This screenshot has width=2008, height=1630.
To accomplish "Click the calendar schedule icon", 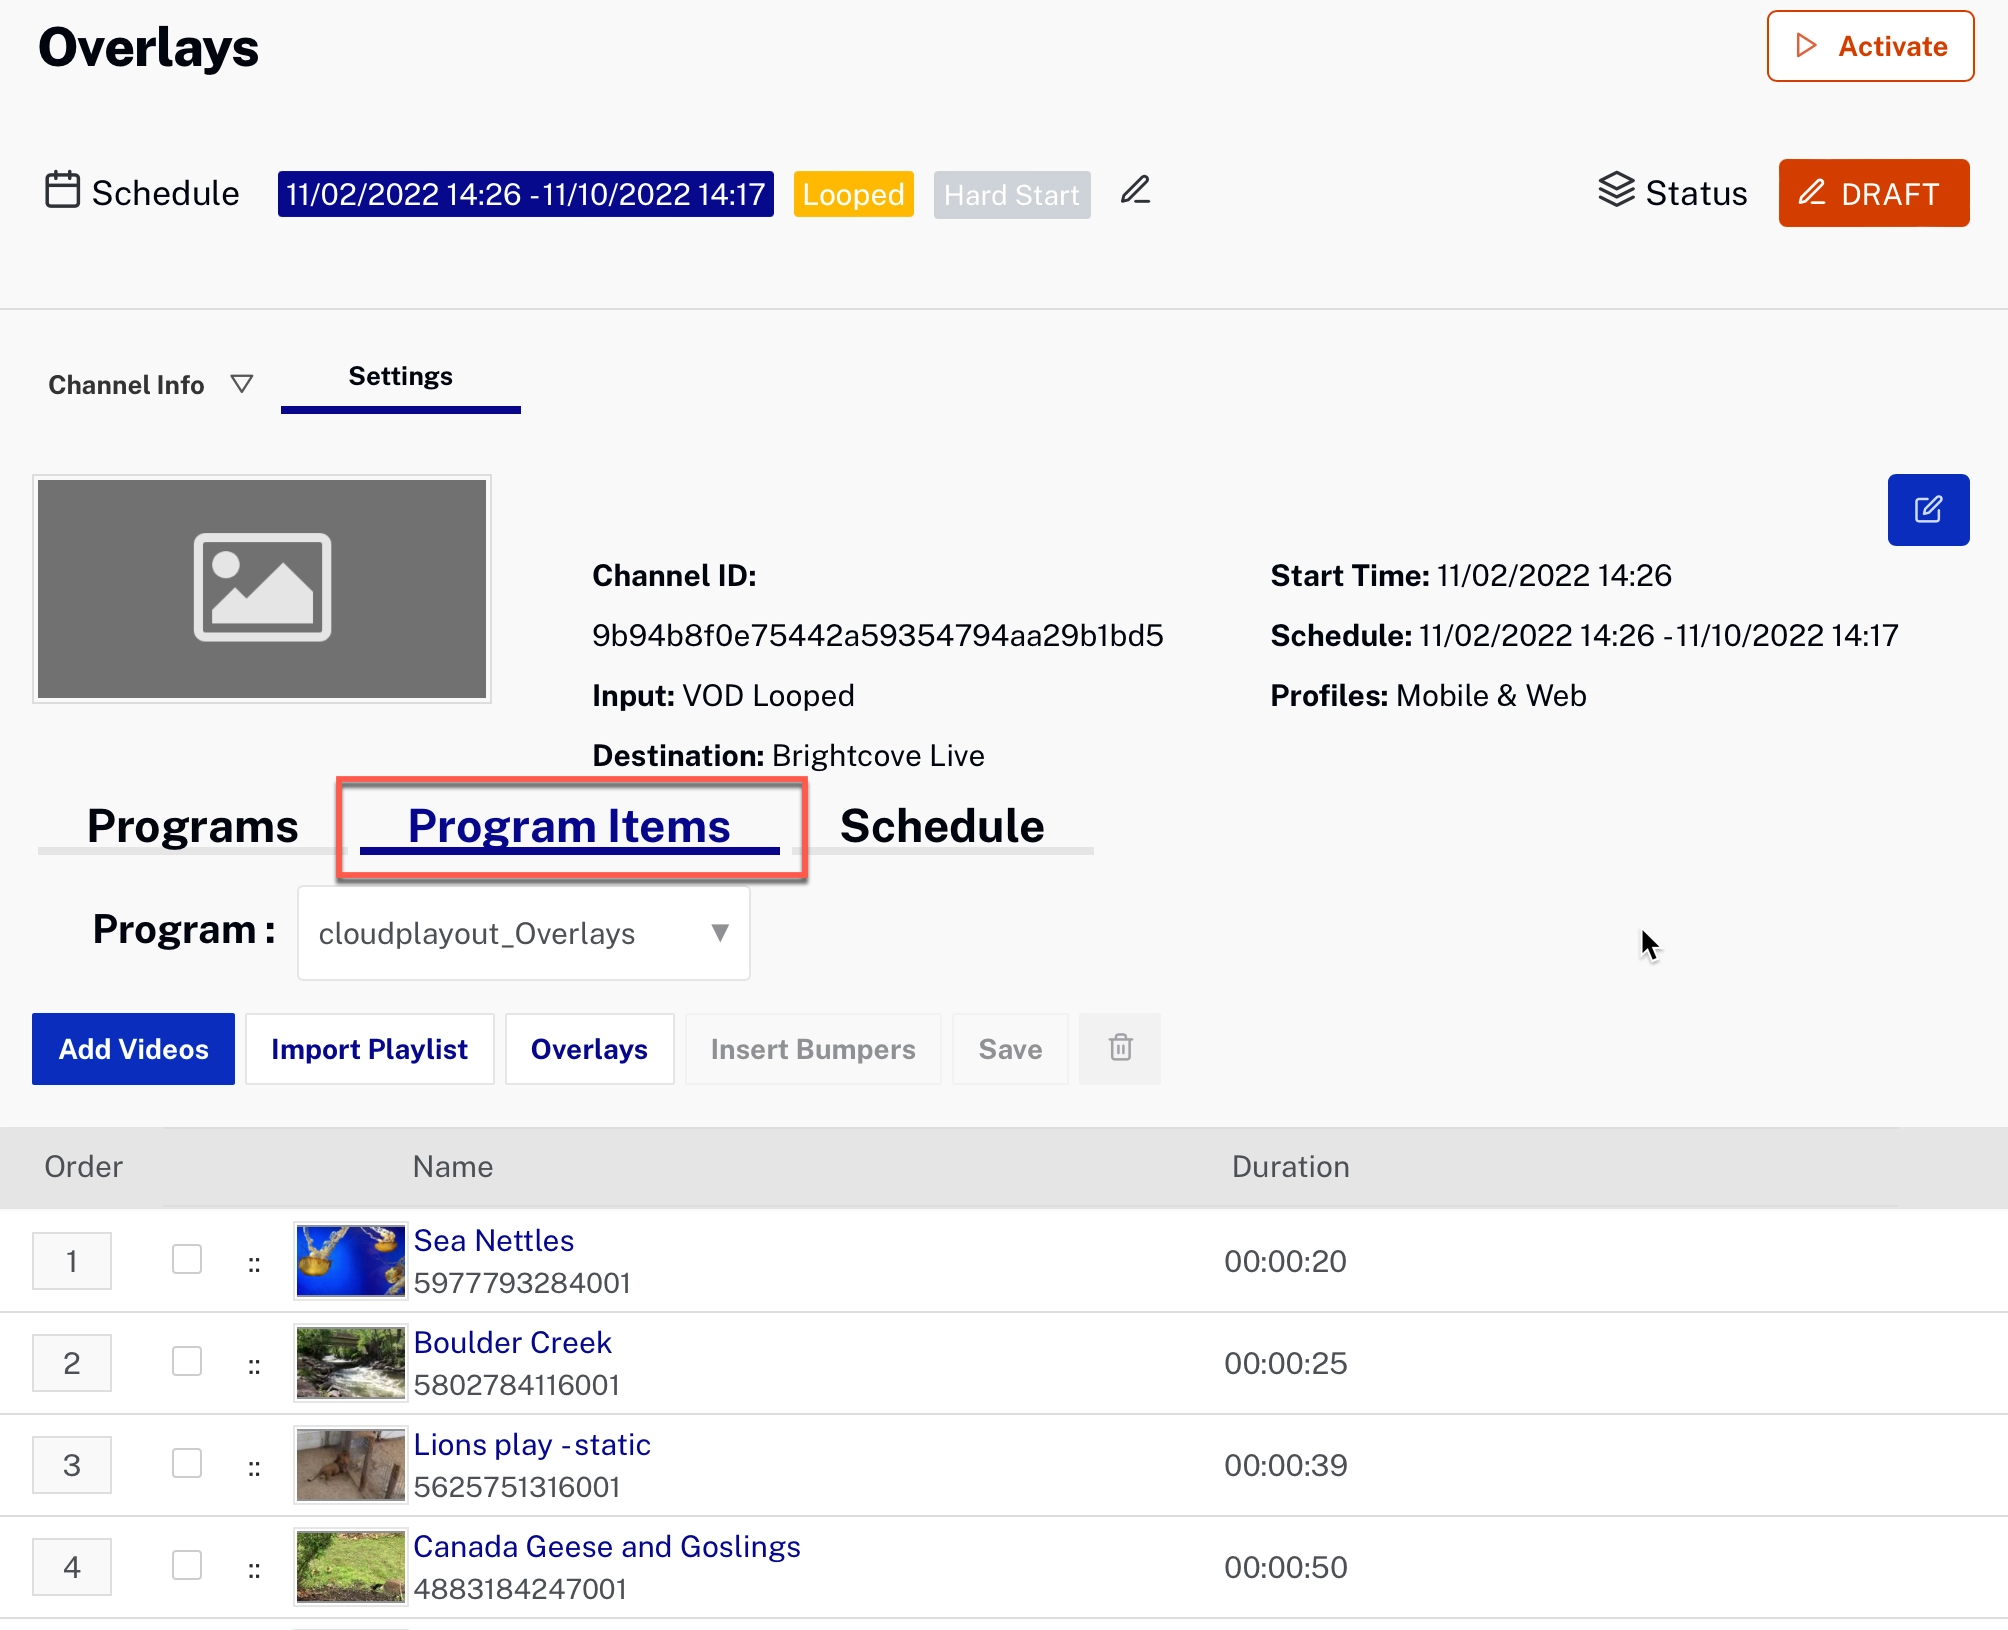I will point(62,191).
